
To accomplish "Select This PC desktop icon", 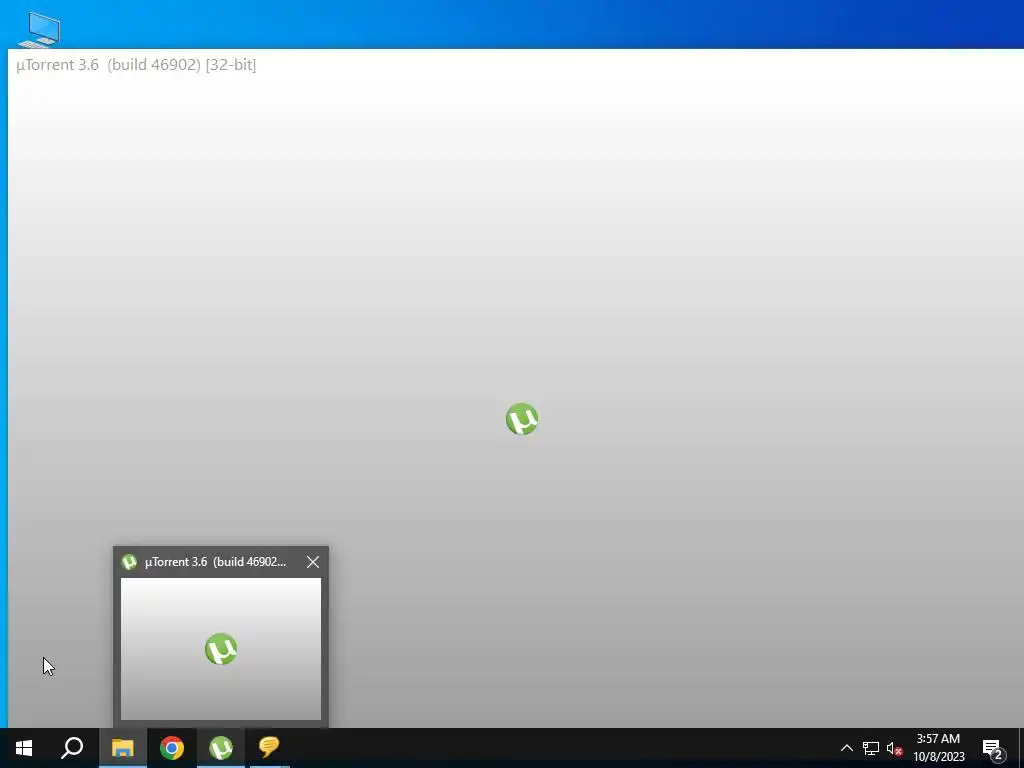I will coord(39,29).
